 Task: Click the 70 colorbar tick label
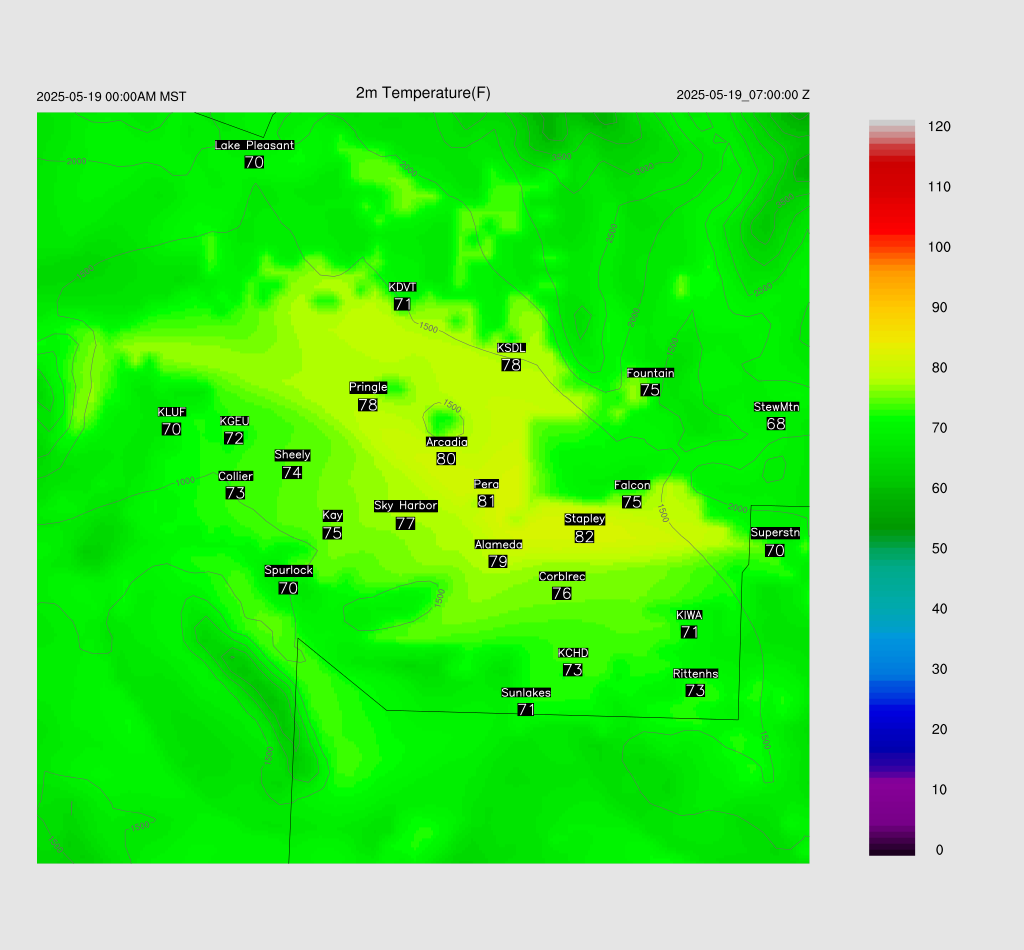click(939, 428)
